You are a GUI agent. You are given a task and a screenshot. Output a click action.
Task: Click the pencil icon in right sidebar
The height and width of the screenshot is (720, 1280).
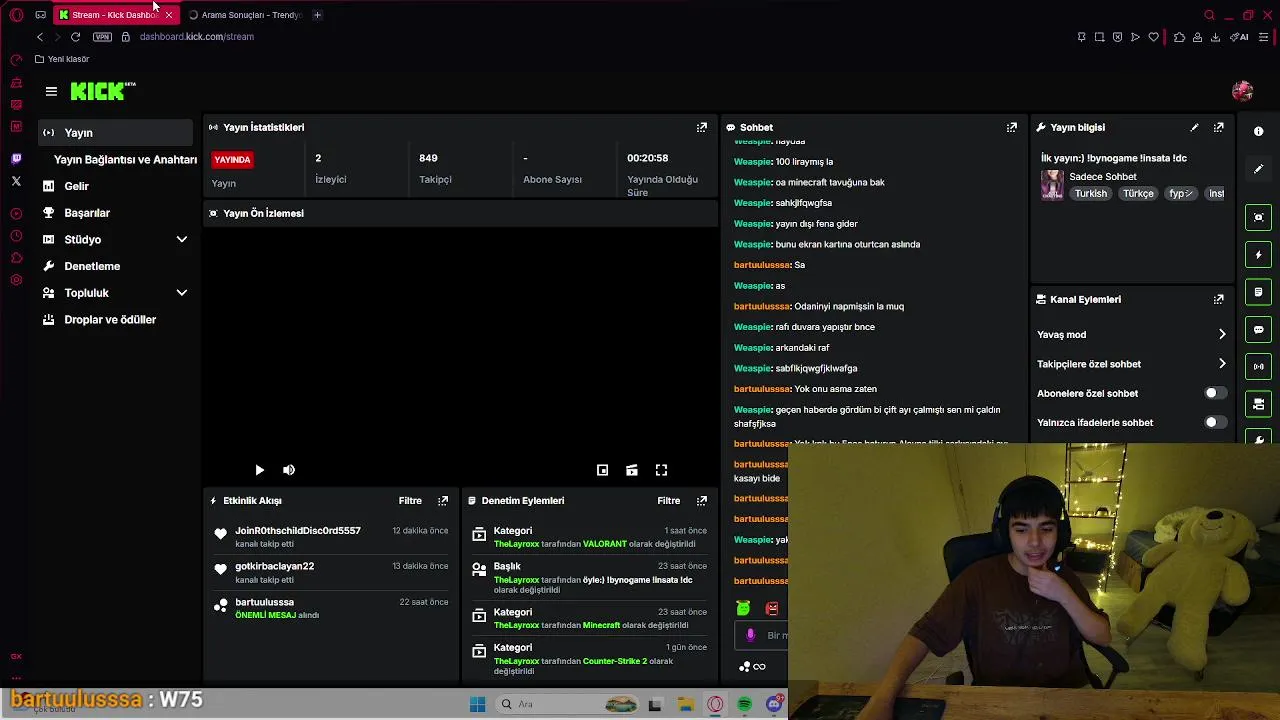click(x=1258, y=169)
